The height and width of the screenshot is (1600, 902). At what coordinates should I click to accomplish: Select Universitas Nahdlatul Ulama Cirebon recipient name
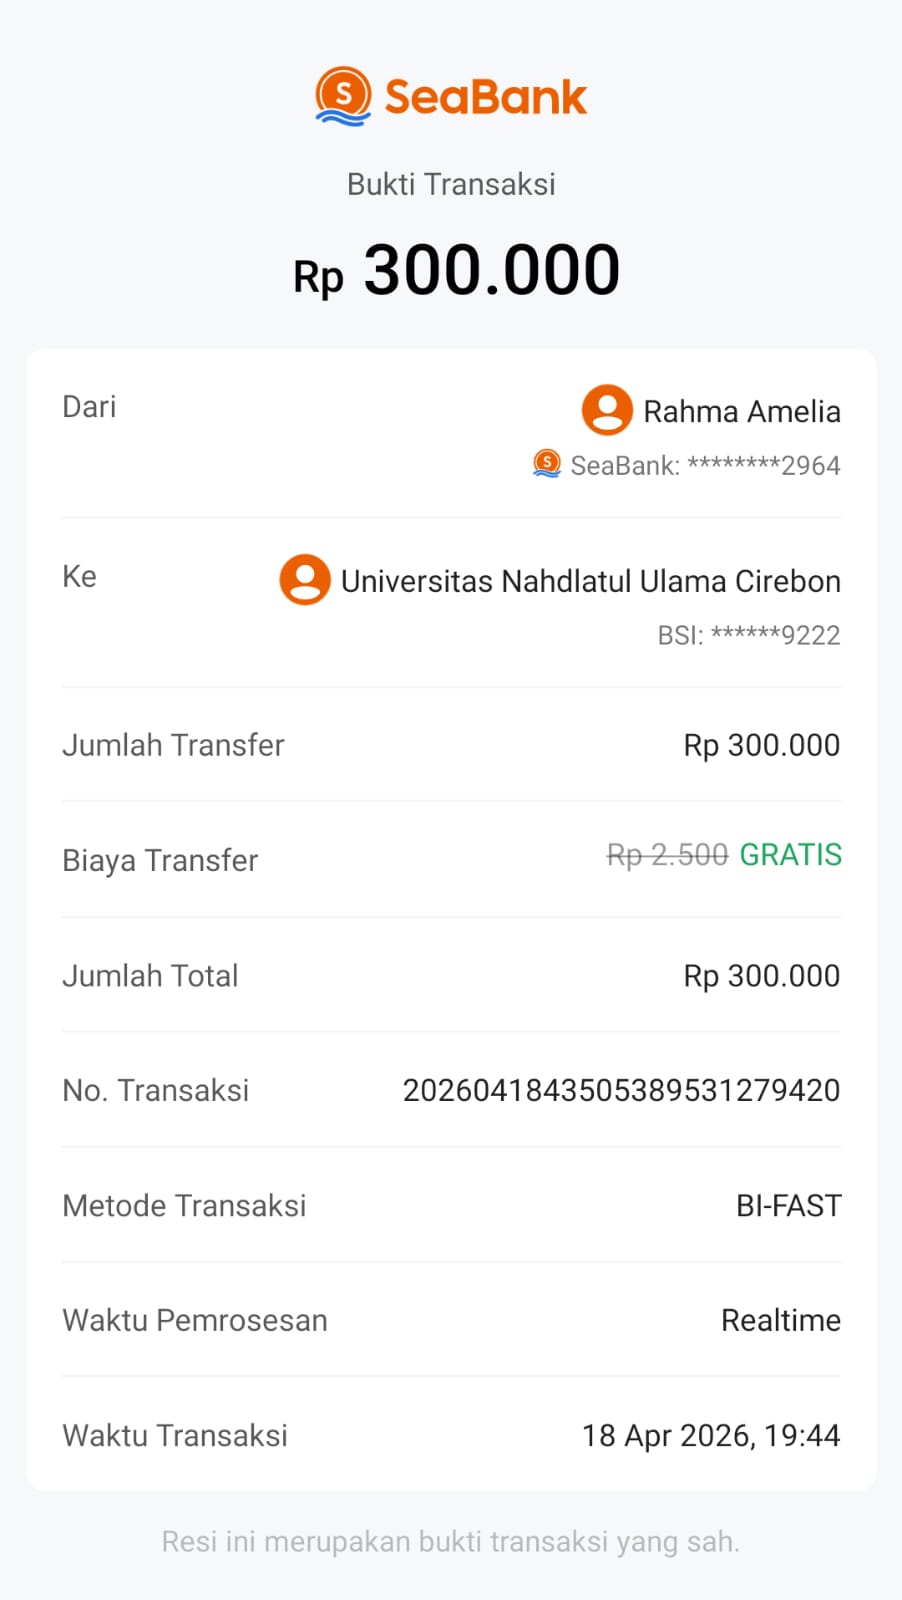[x=590, y=581]
